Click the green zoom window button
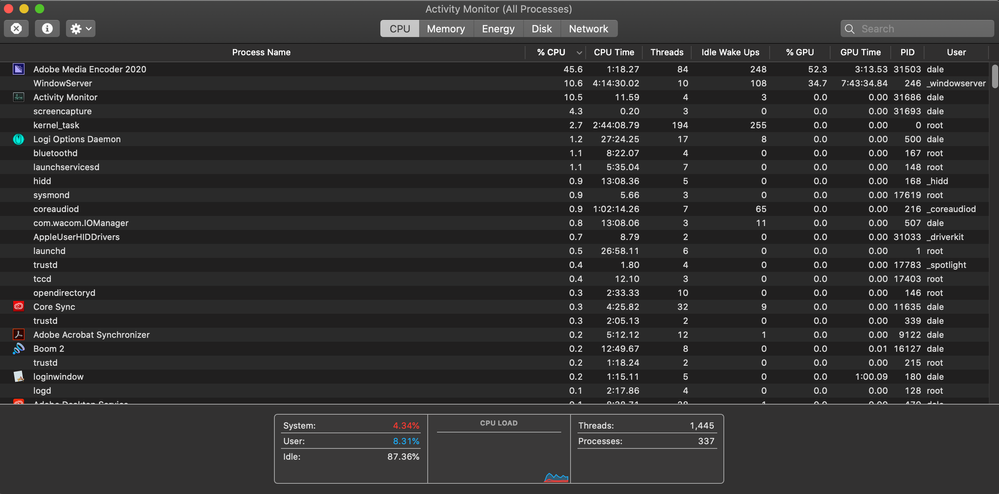 click(x=40, y=9)
